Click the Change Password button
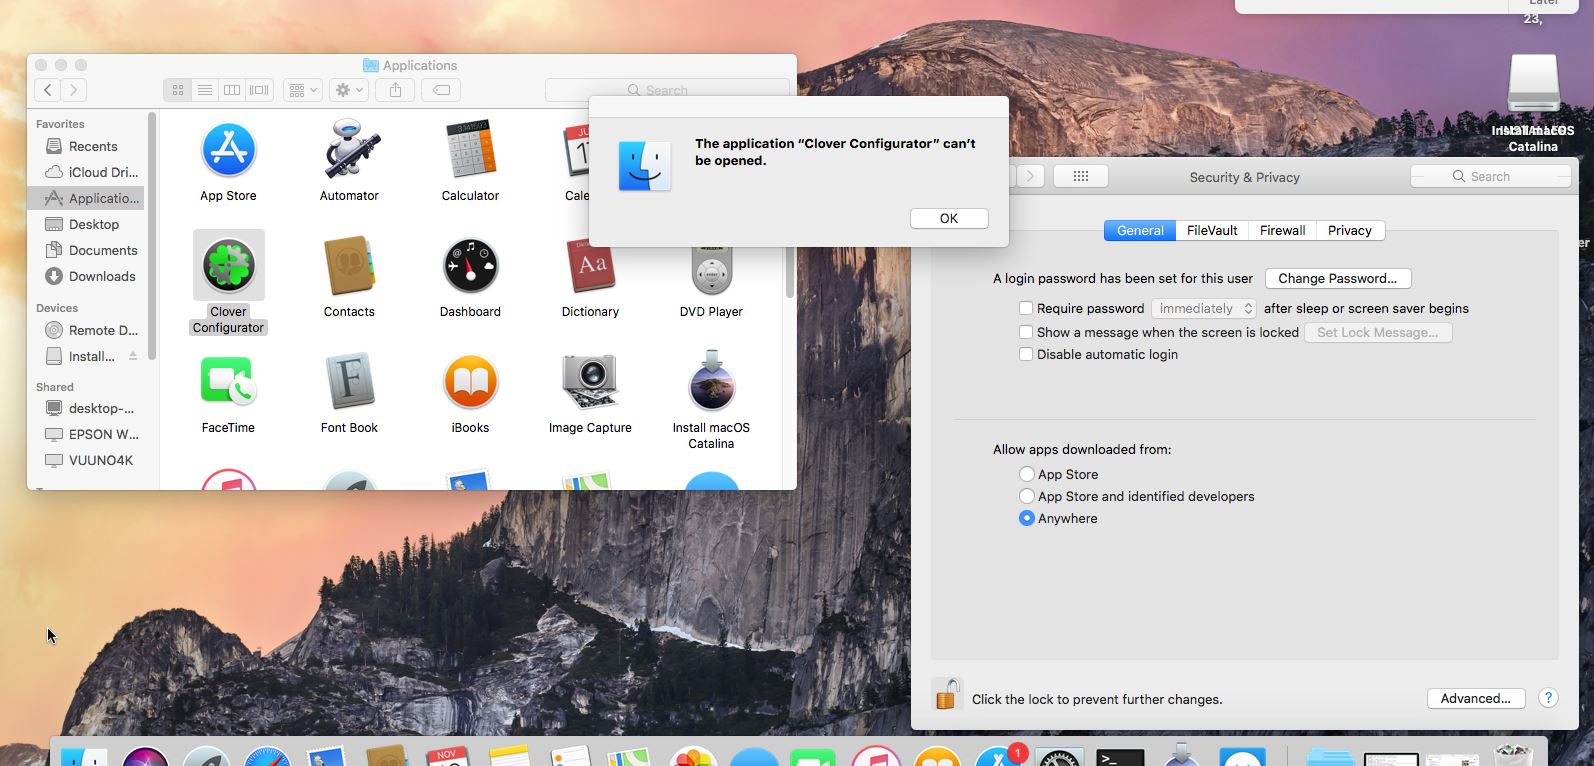 pos(1337,278)
